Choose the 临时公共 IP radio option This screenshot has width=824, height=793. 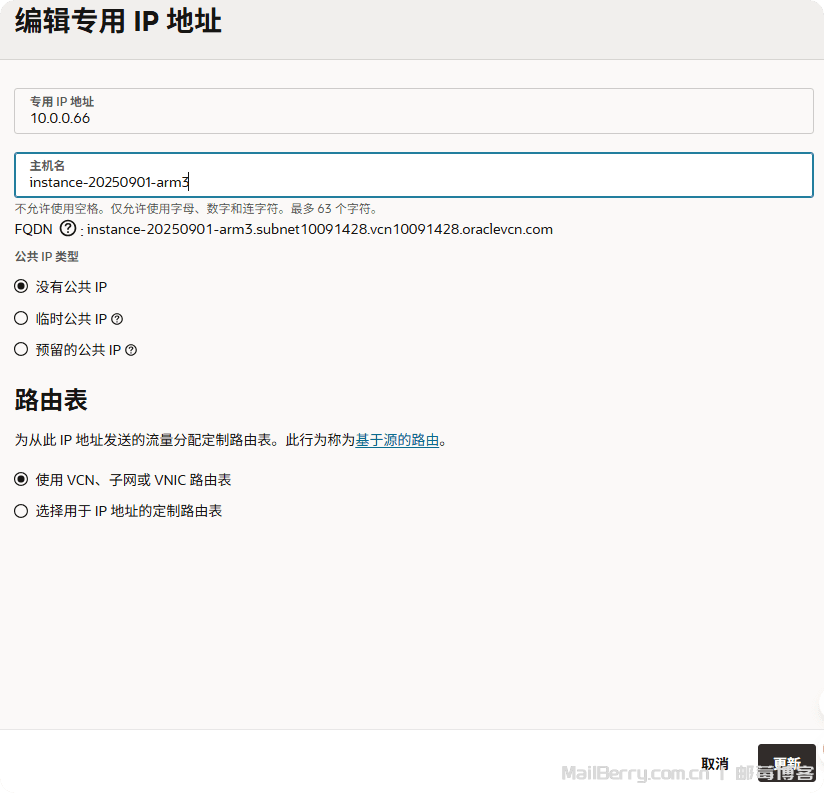tap(21, 319)
